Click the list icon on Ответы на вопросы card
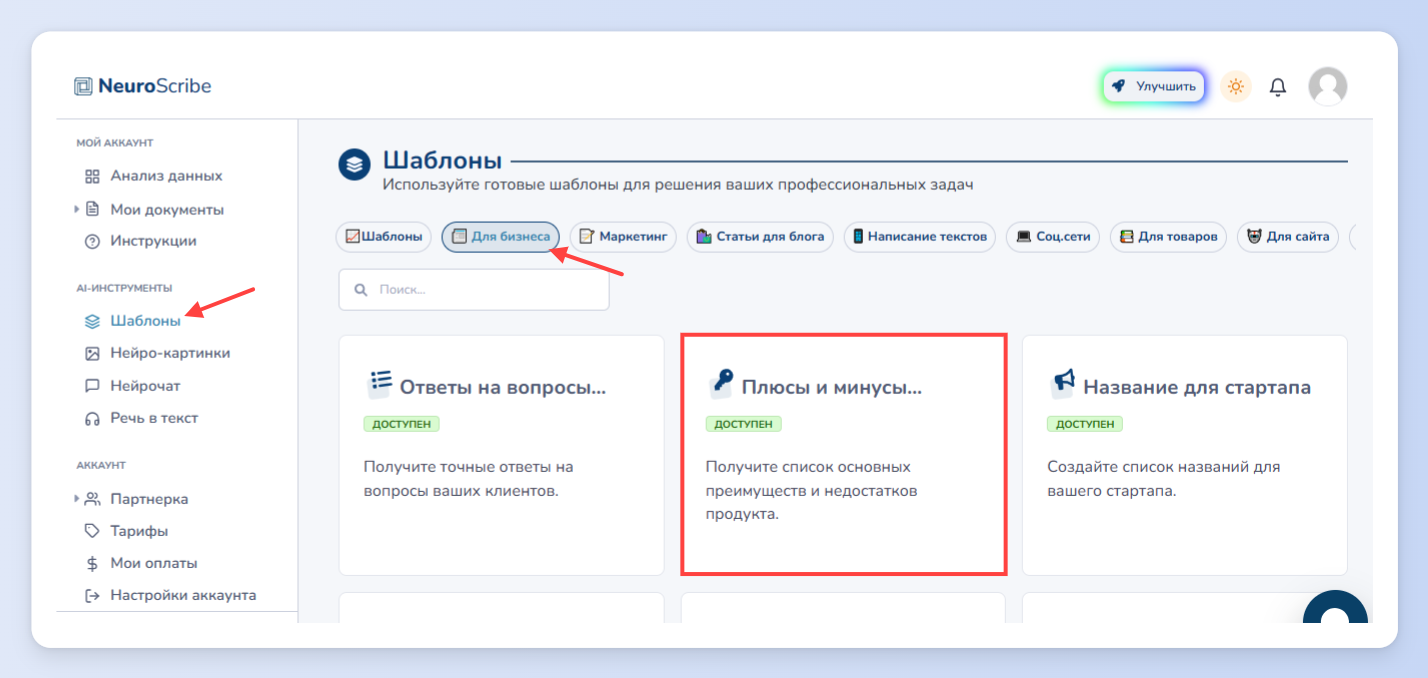This screenshot has height=678, width=1428. pyautogui.click(x=380, y=382)
